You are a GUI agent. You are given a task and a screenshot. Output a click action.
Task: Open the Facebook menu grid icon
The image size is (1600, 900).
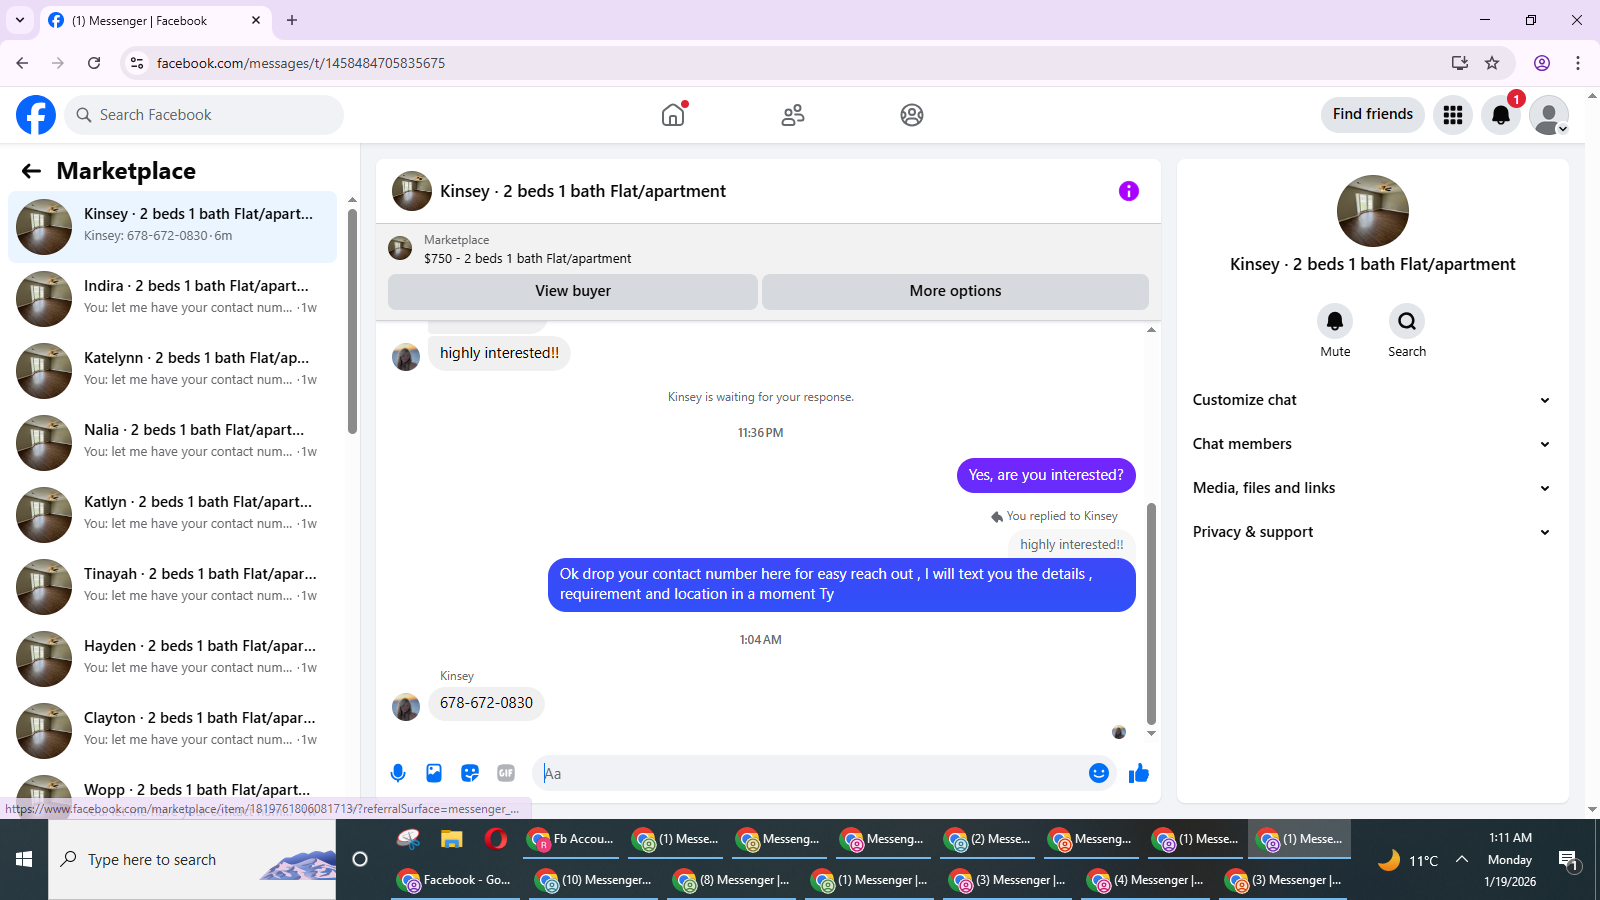pos(1453,115)
